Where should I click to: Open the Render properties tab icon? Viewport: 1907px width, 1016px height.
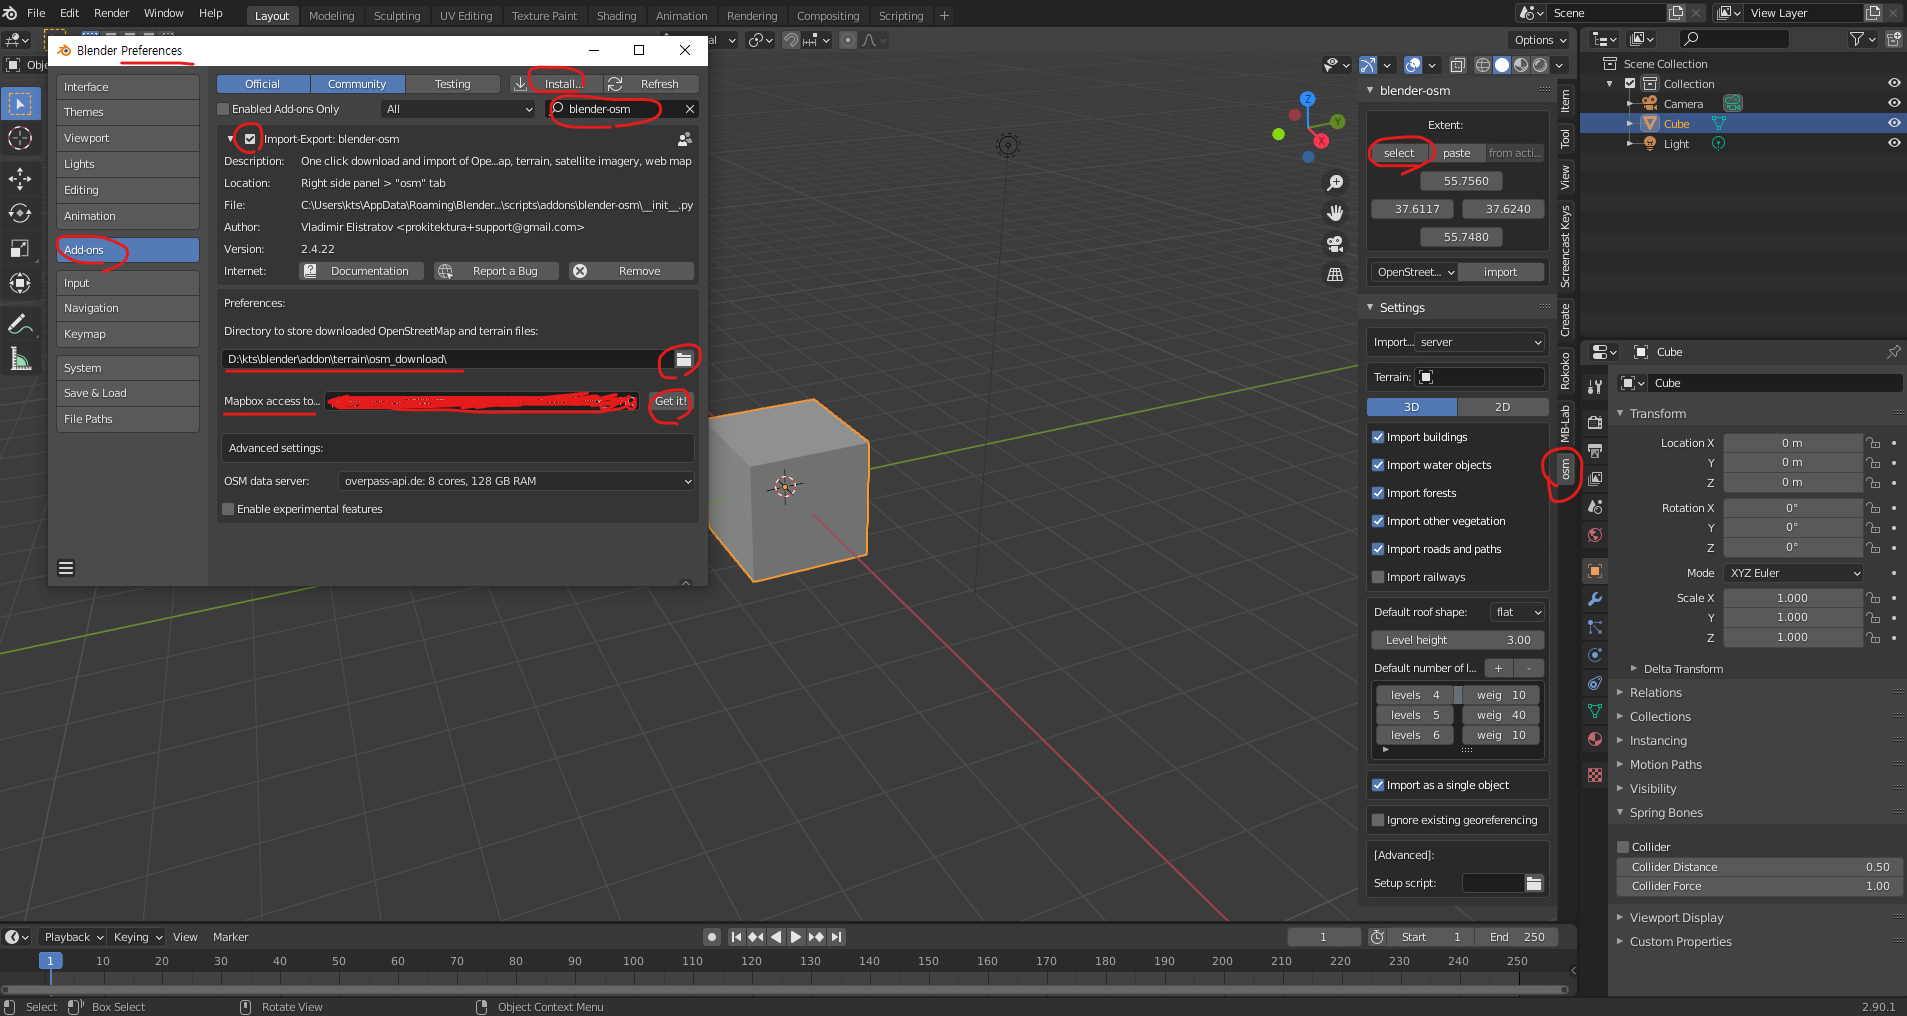point(1595,423)
